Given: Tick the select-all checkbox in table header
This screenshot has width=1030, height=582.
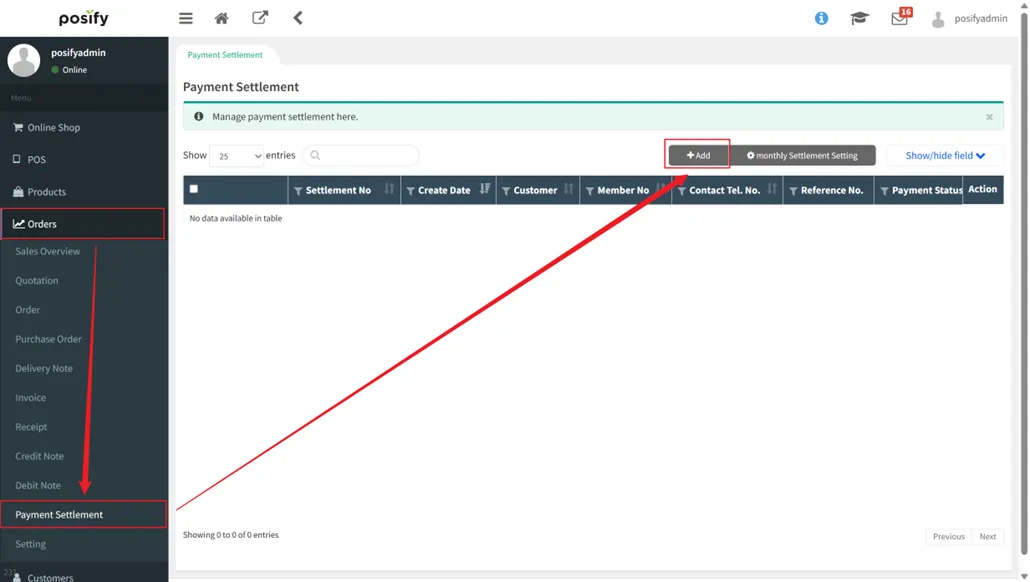Looking at the screenshot, I should click(194, 189).
